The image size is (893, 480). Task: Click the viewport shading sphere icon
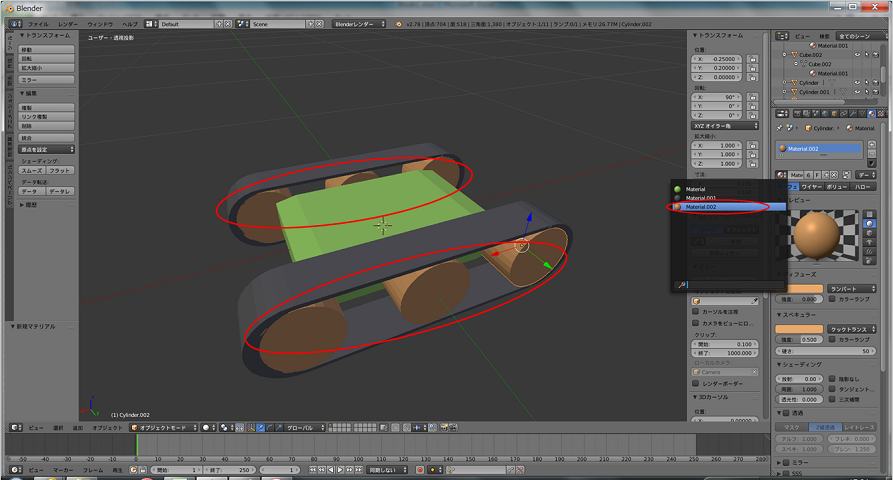[206, 427]
